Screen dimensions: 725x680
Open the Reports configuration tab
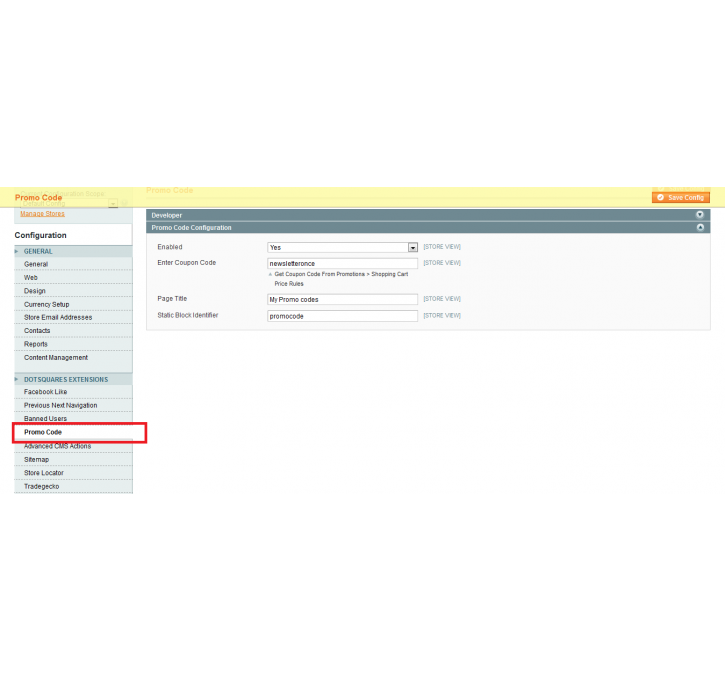click(x=74, y=344)
